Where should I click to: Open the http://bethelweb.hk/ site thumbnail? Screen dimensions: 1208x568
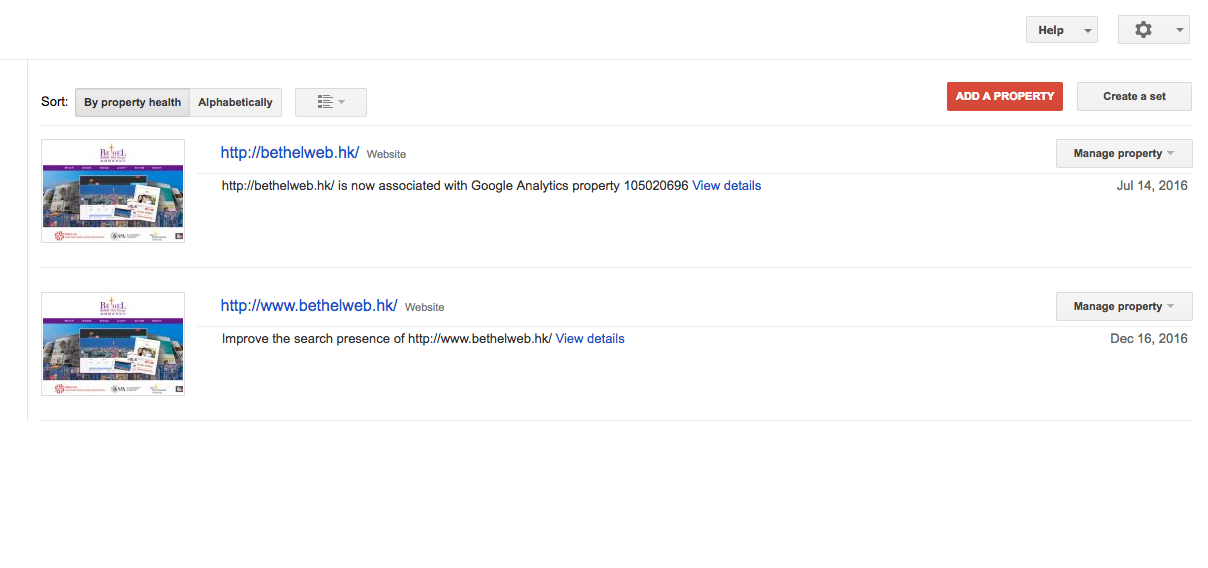(x=113, y=191)
